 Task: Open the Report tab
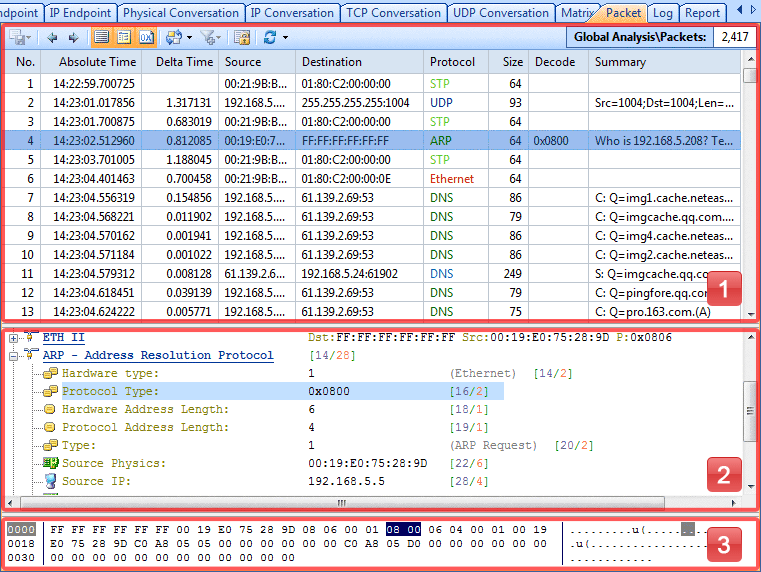coord(702,13)
